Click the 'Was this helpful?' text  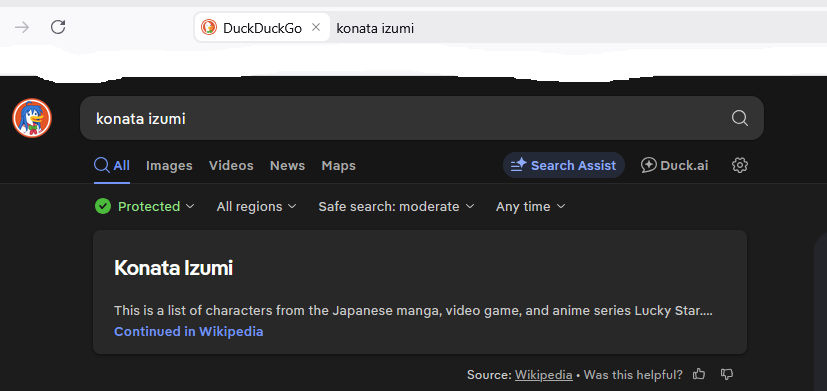[633, 375]
